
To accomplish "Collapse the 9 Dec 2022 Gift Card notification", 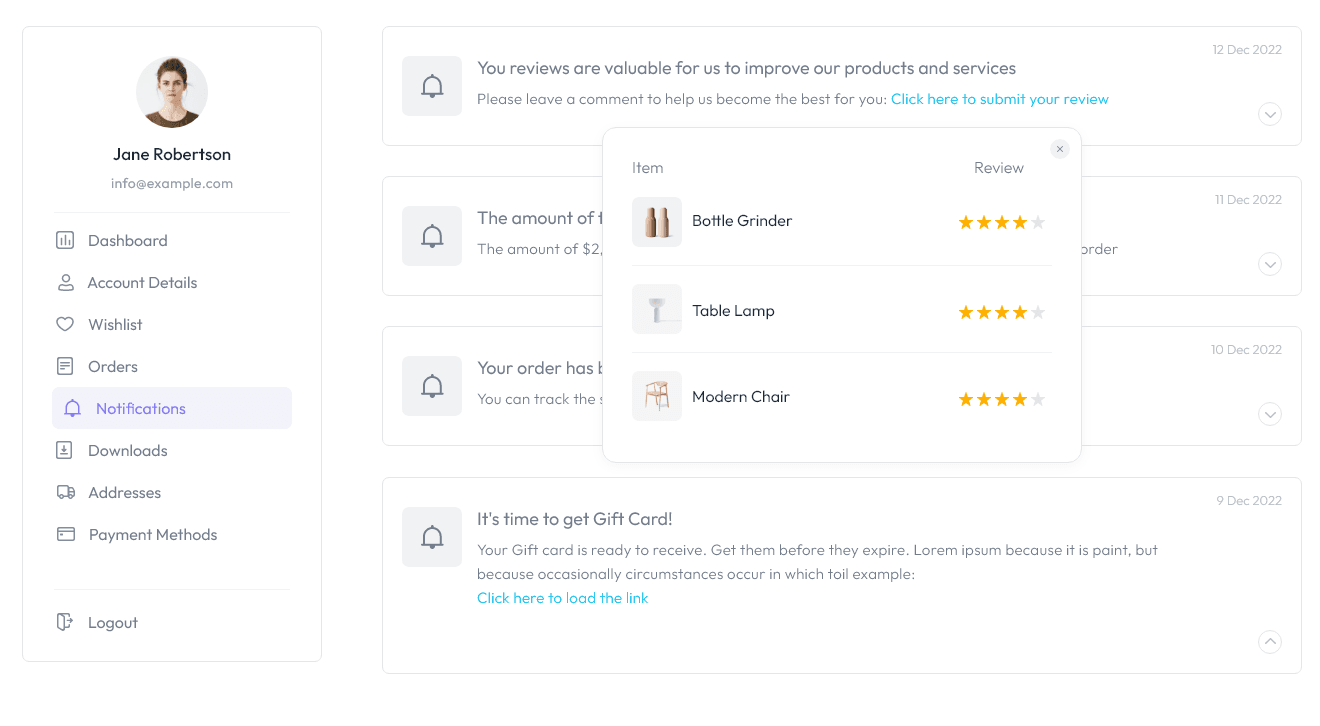I will click(1270, 641).
